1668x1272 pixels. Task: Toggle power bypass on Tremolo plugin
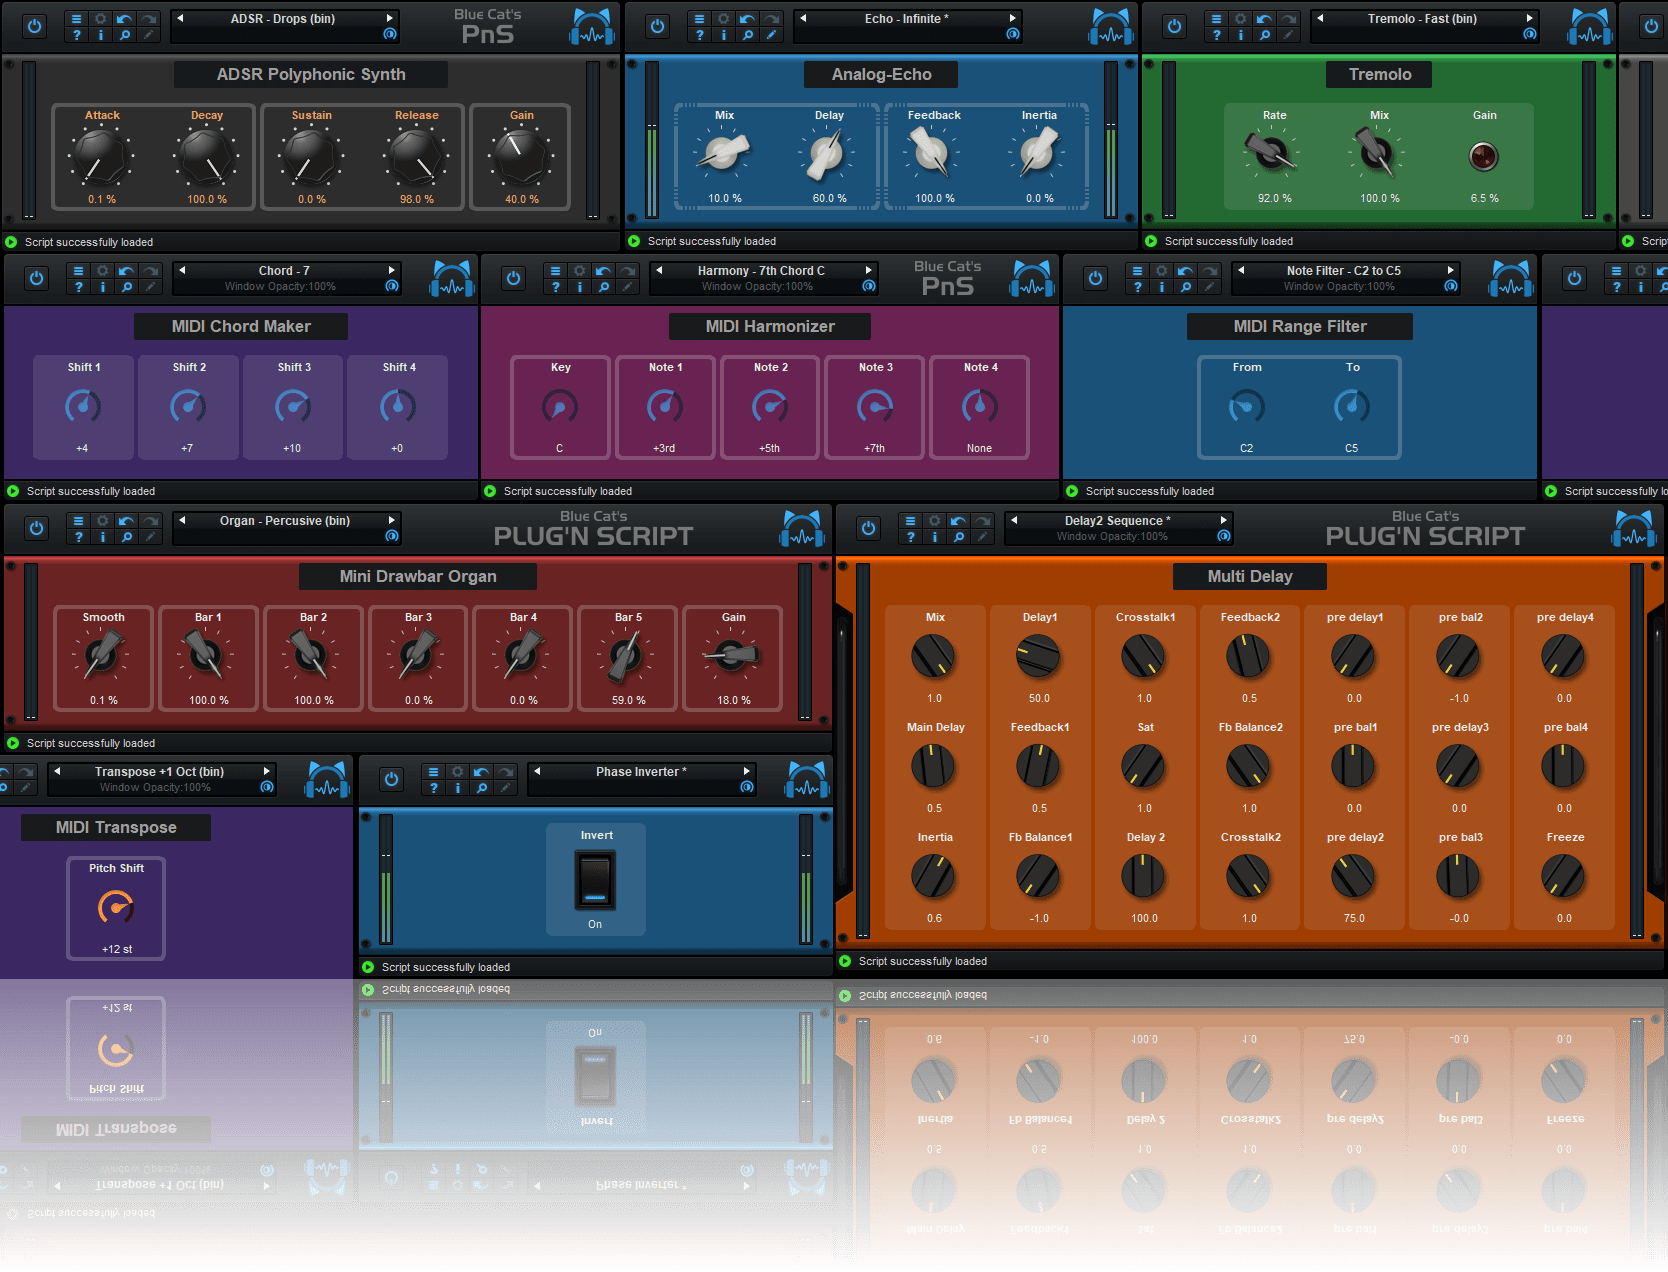coord(1175,26)
